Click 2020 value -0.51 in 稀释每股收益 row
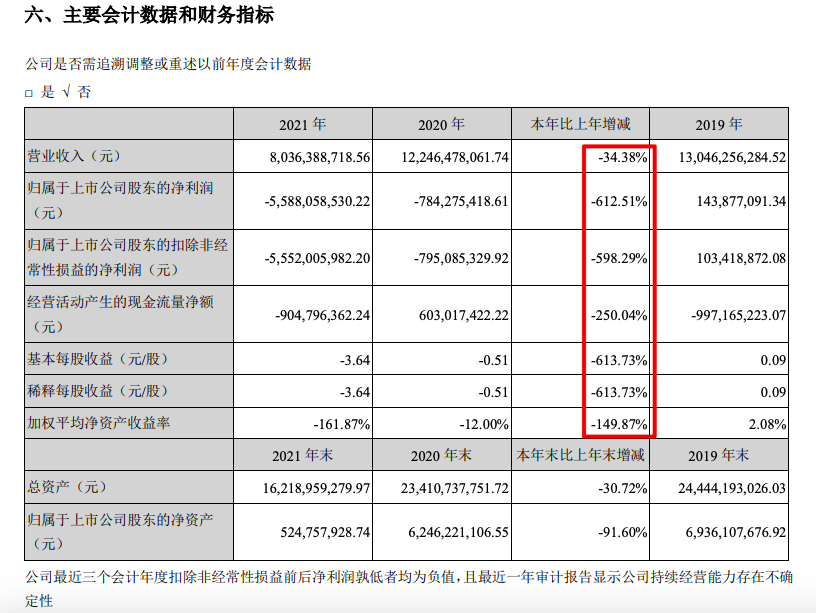 click(x=493, y=392)
